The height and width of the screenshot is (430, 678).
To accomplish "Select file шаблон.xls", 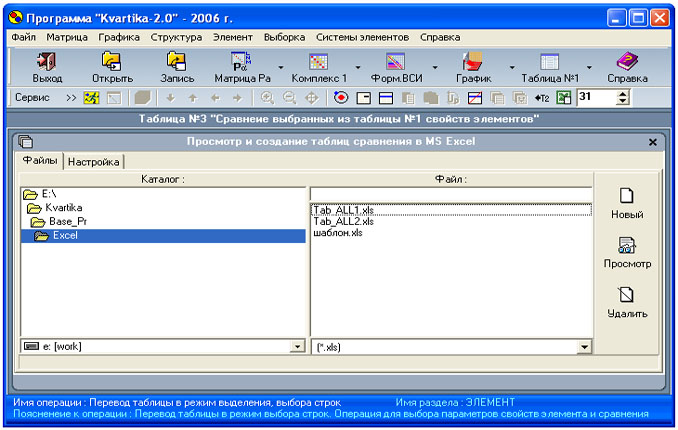I will (x=451, y=233).
